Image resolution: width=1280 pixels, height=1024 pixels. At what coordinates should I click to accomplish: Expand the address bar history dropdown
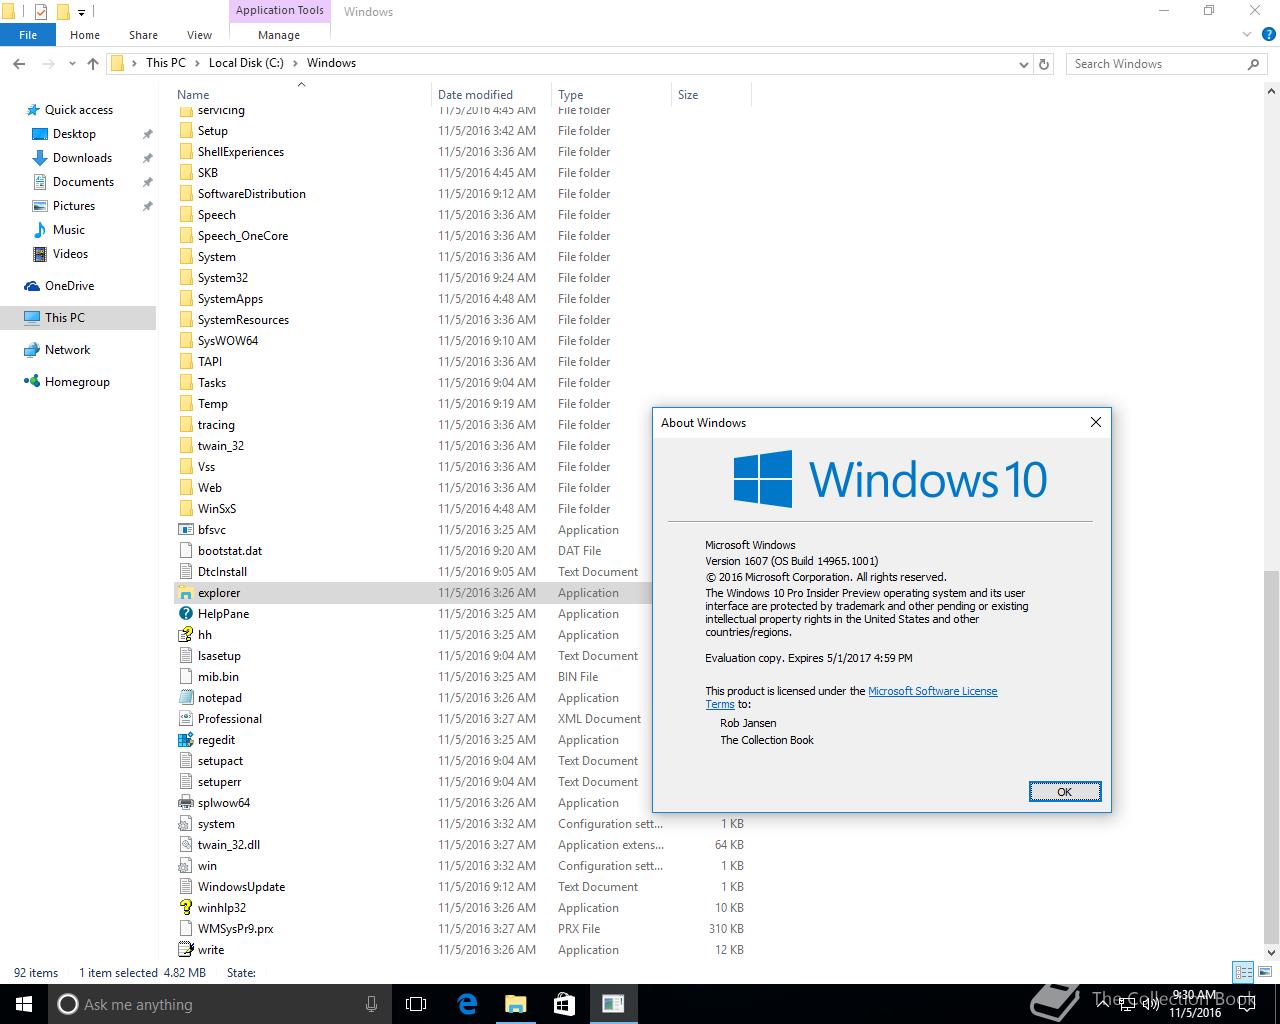pyautogui.click(x=1023, y=64)
